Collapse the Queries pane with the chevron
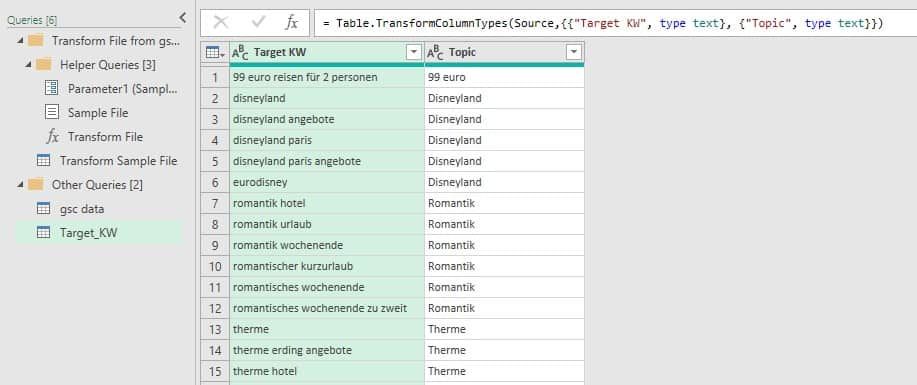Screen dimensions: 917x385 coord(182,18)
